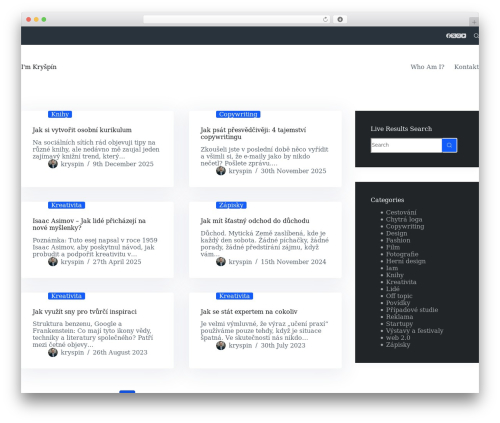
Task: Select Případové studie category
Action: pos(412,310)
